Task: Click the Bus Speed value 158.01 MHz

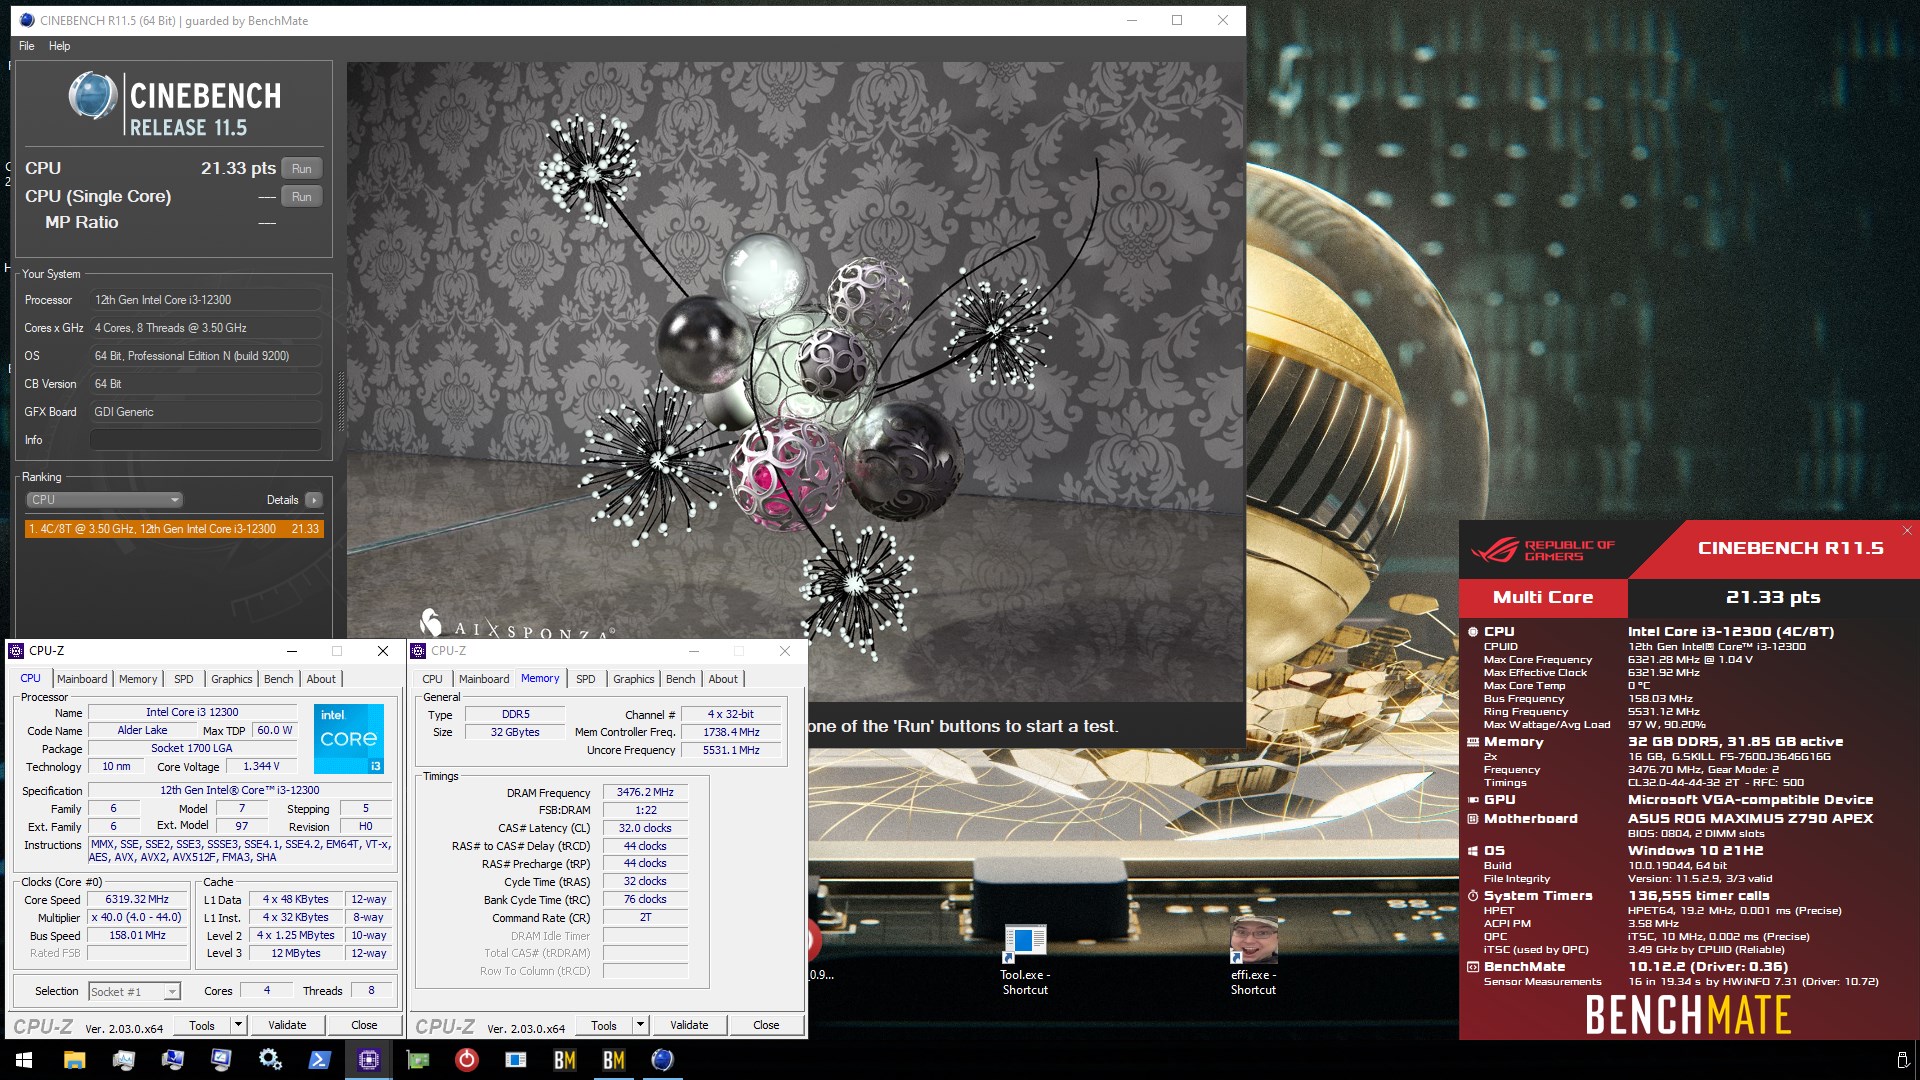Action: coord(138,936)
